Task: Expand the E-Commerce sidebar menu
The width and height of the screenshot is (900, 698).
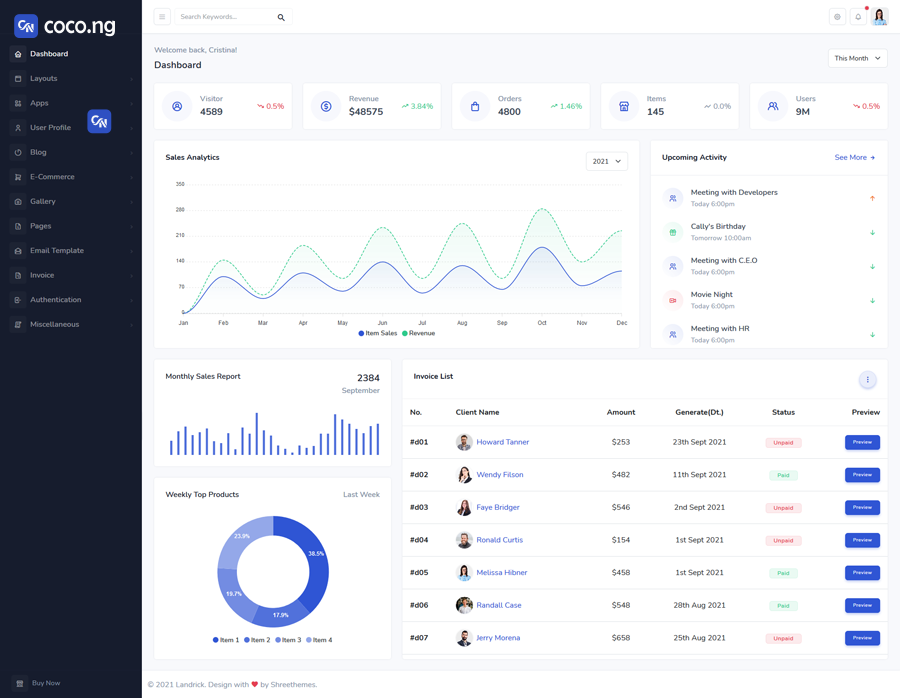Action: coord(52,177)
